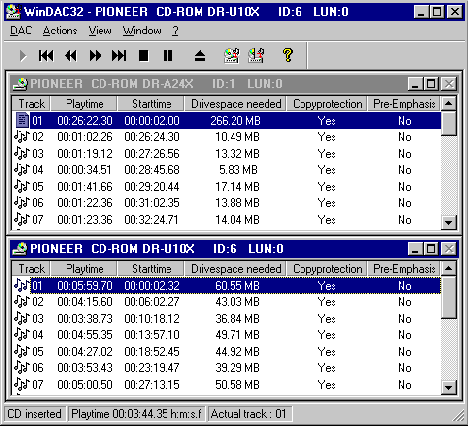The image size is (468, 426).
Task: Skip to next track button
Action: pos(119,56)
